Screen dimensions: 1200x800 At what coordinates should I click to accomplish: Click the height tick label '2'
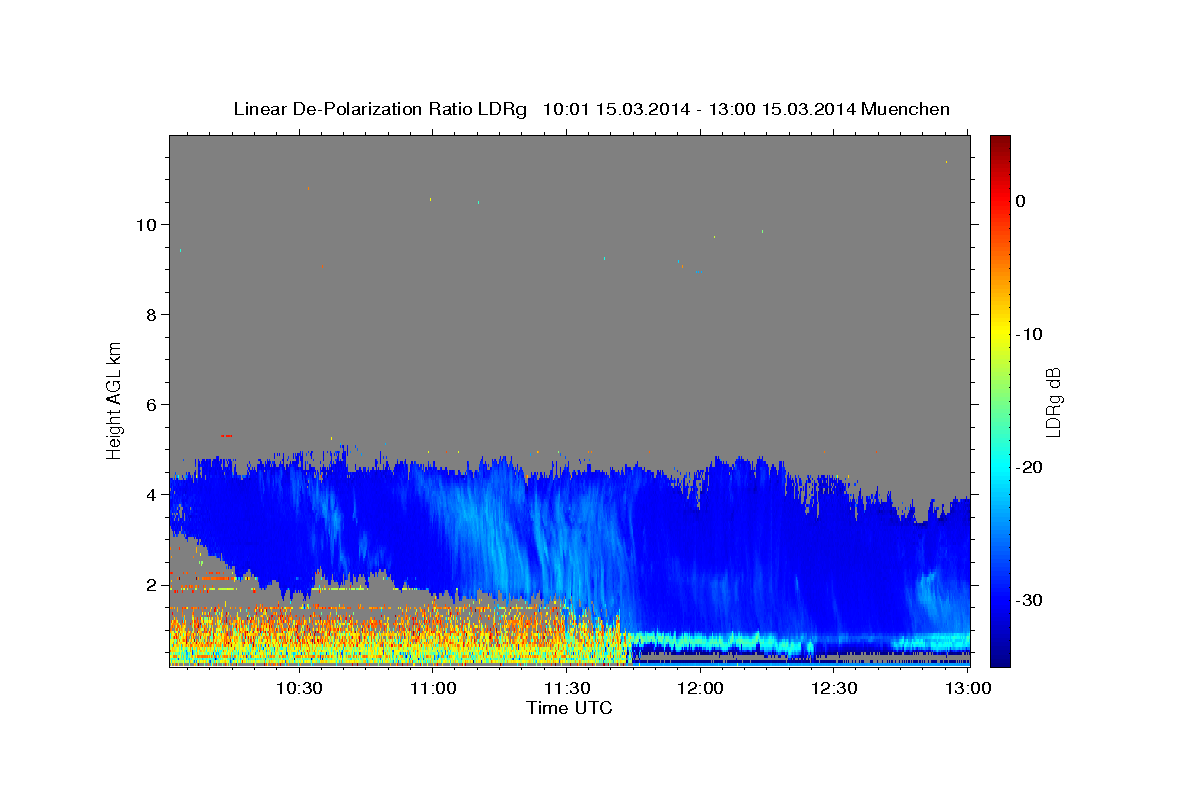[152, 585]
